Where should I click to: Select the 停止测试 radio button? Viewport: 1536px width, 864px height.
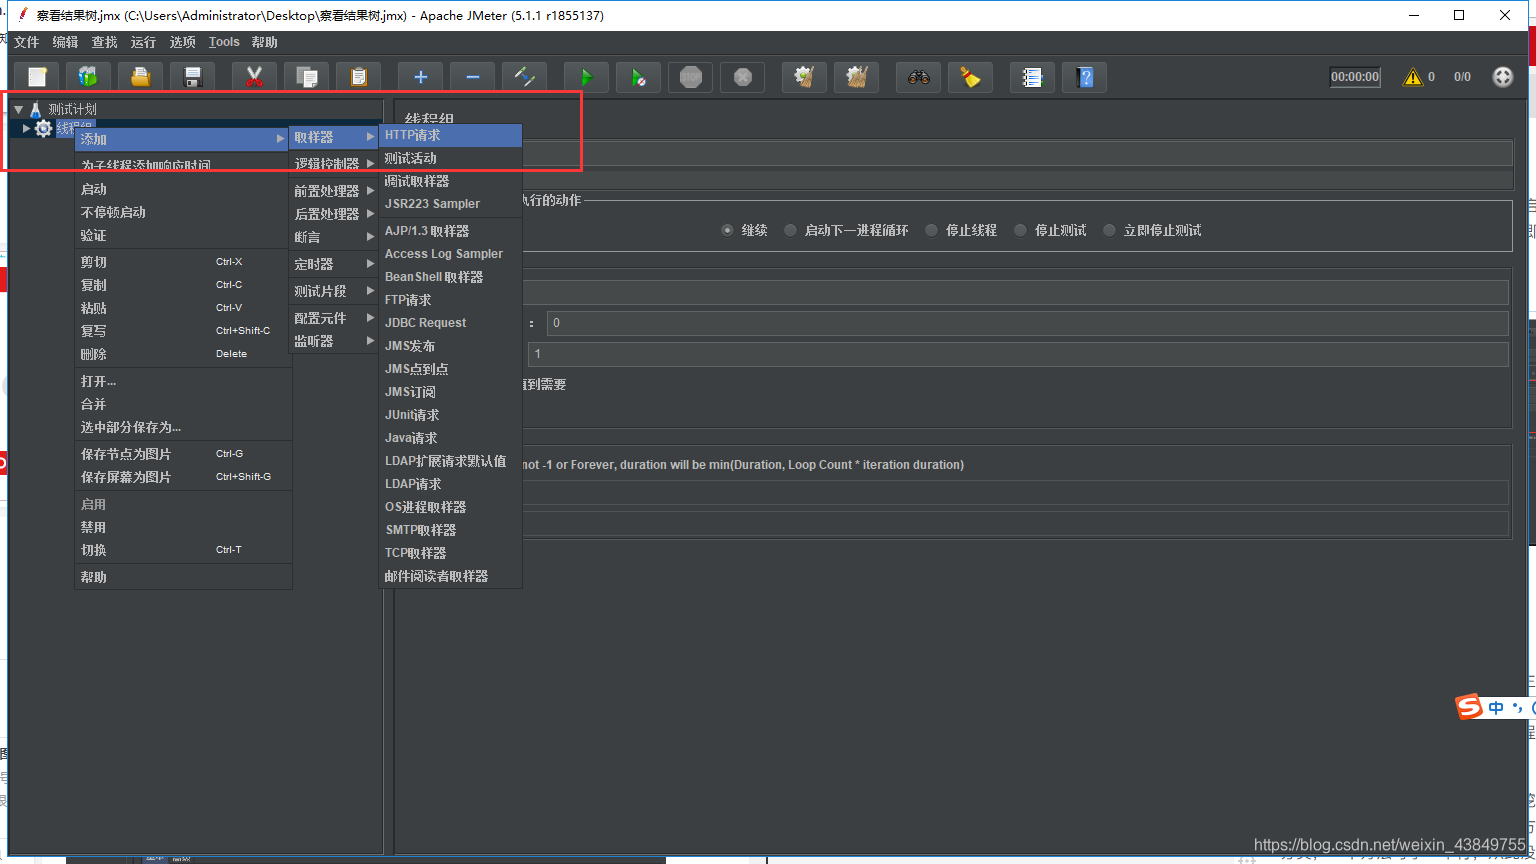[1020, 230]
